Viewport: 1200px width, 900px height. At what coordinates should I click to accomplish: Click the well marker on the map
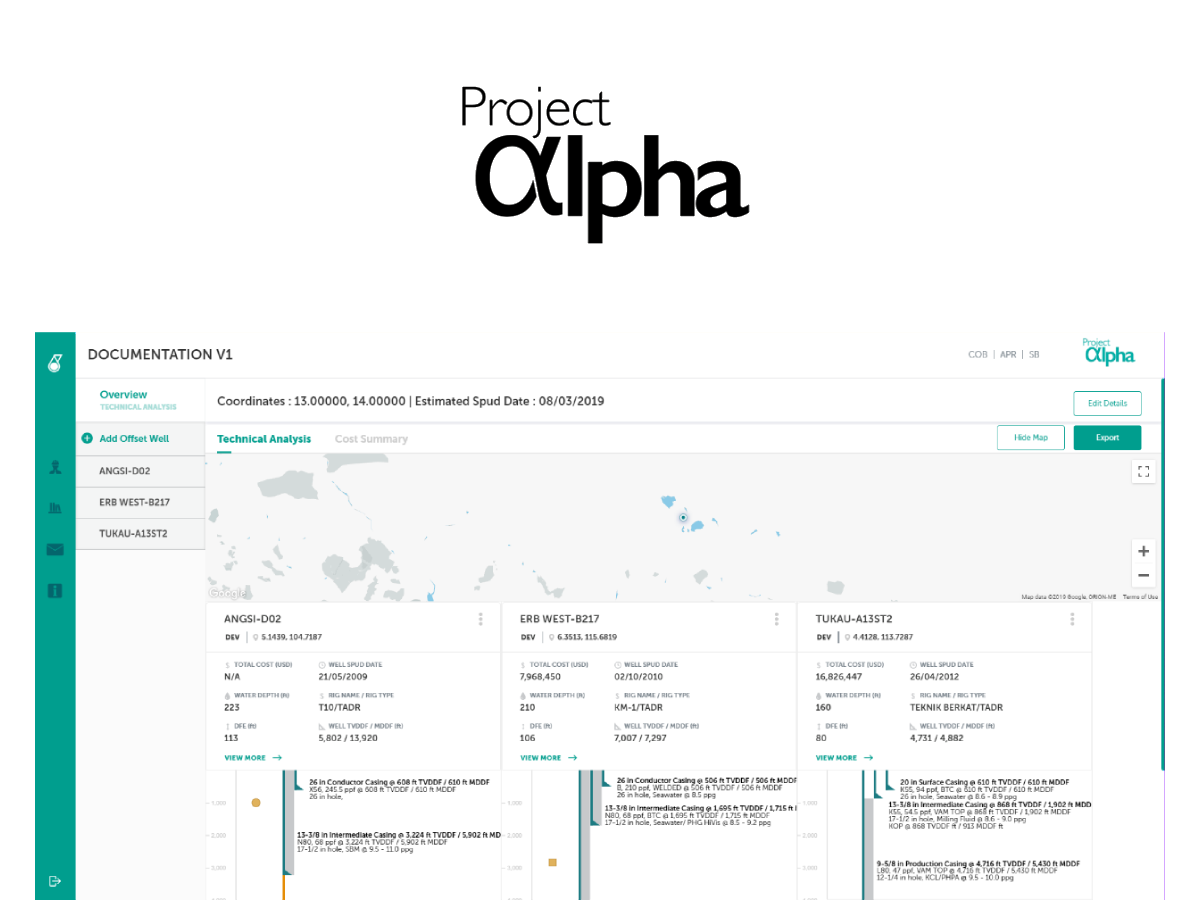click(683, 518)
